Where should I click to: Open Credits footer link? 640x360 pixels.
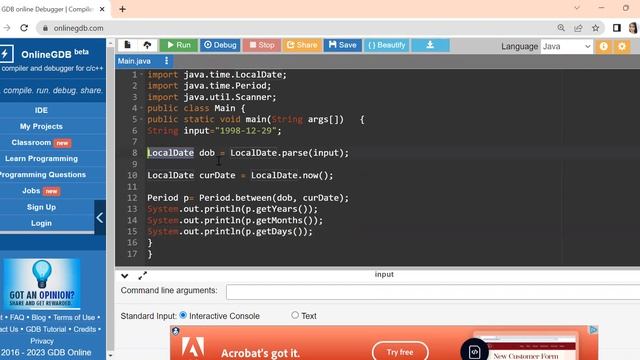[84, 329]
